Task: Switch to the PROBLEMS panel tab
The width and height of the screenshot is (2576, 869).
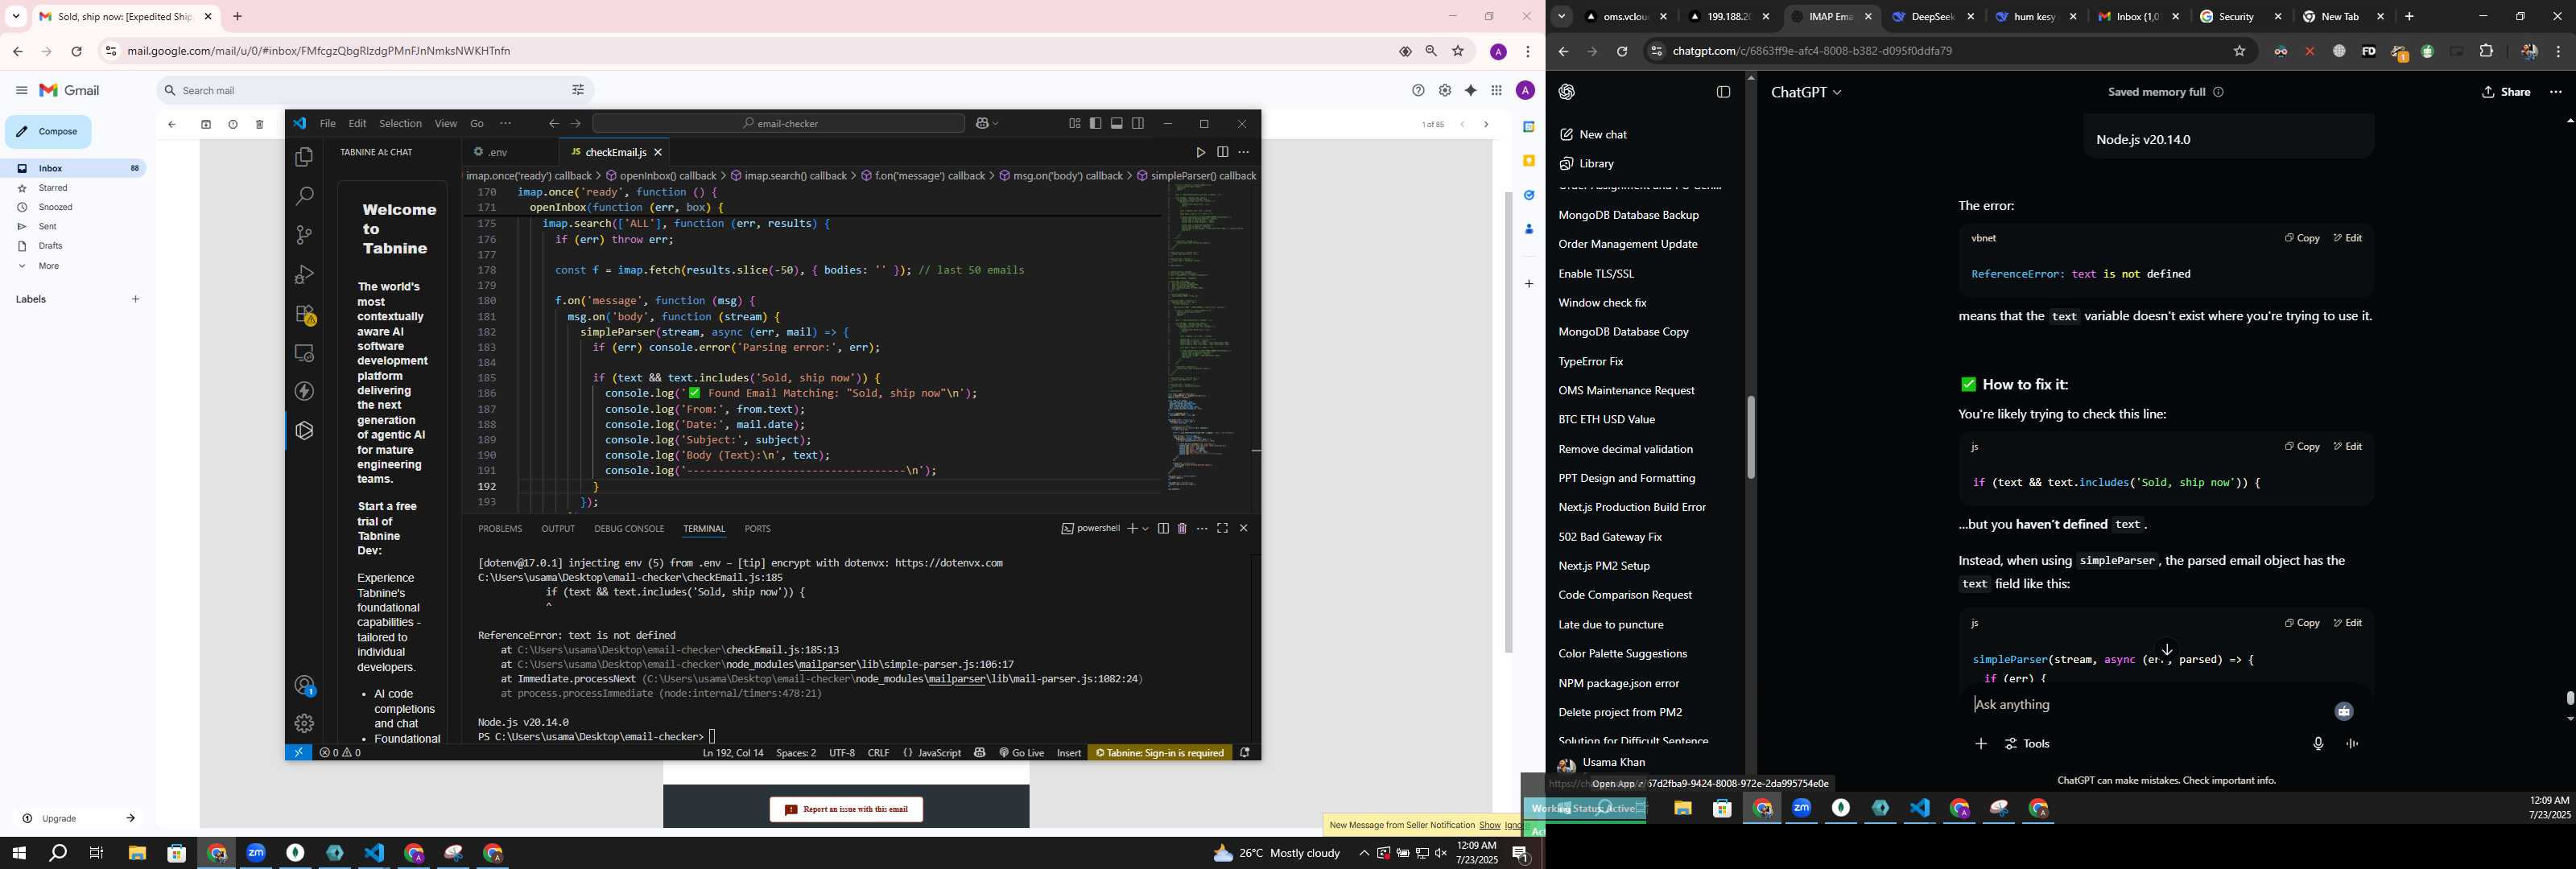Action: tap(500, 529)
